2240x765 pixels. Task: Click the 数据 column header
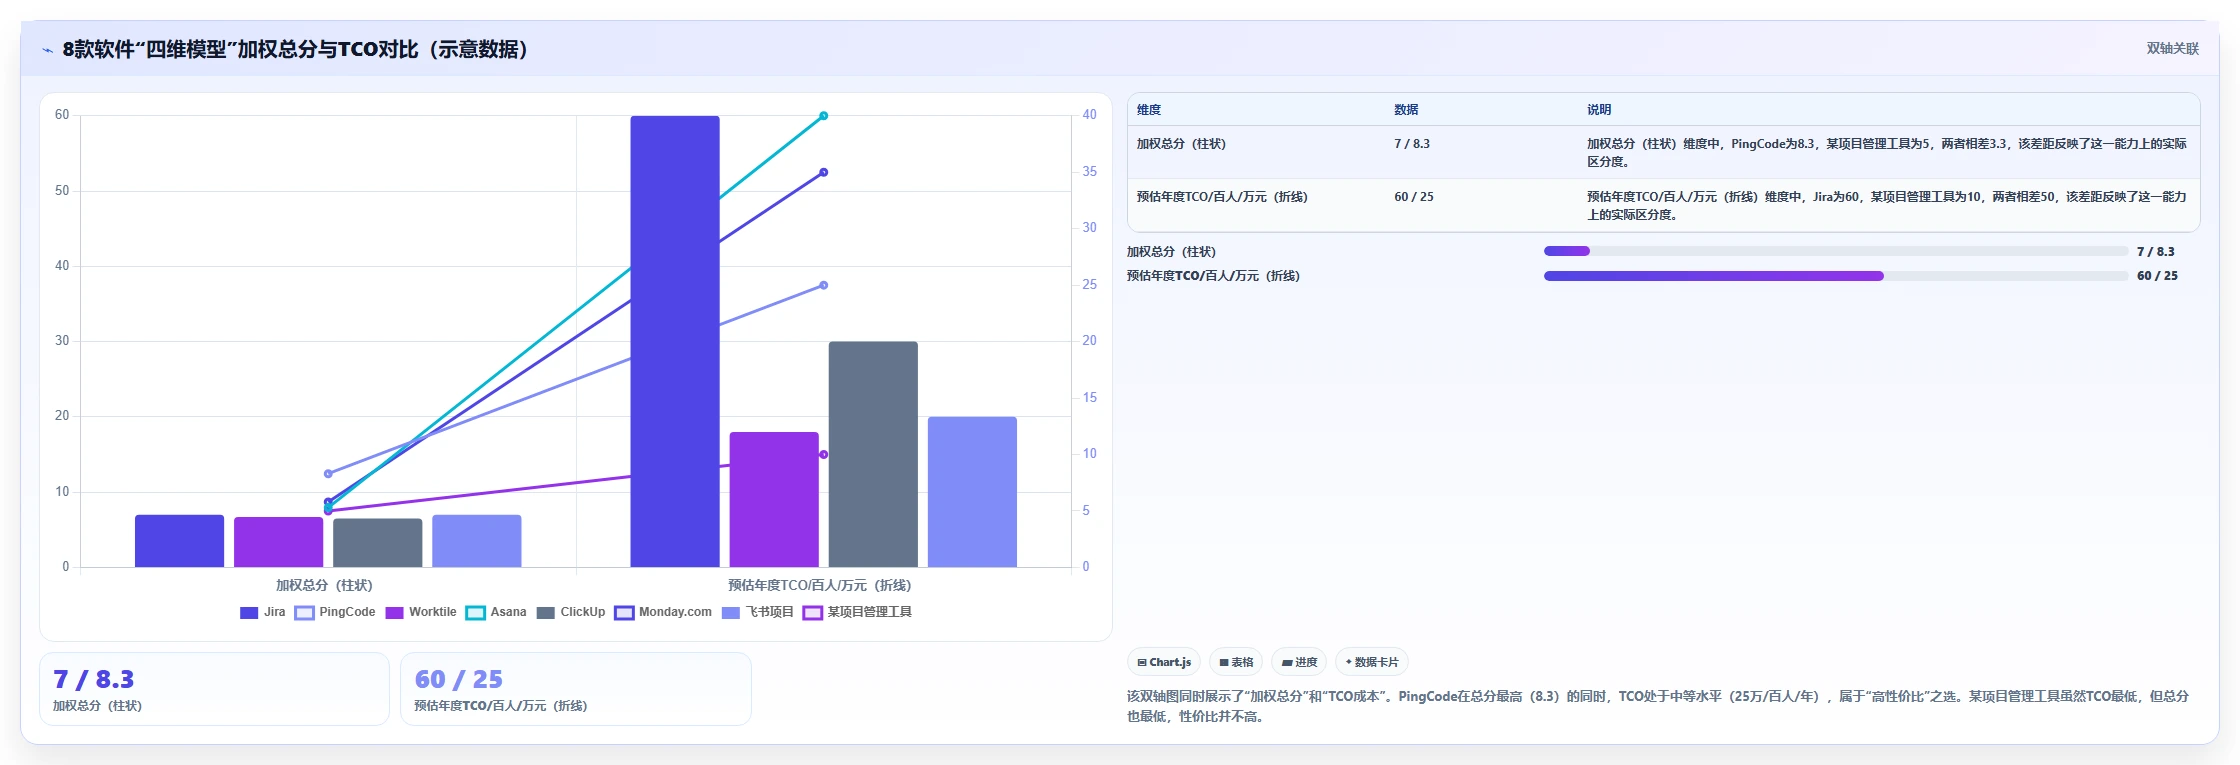pos(1406,110)
